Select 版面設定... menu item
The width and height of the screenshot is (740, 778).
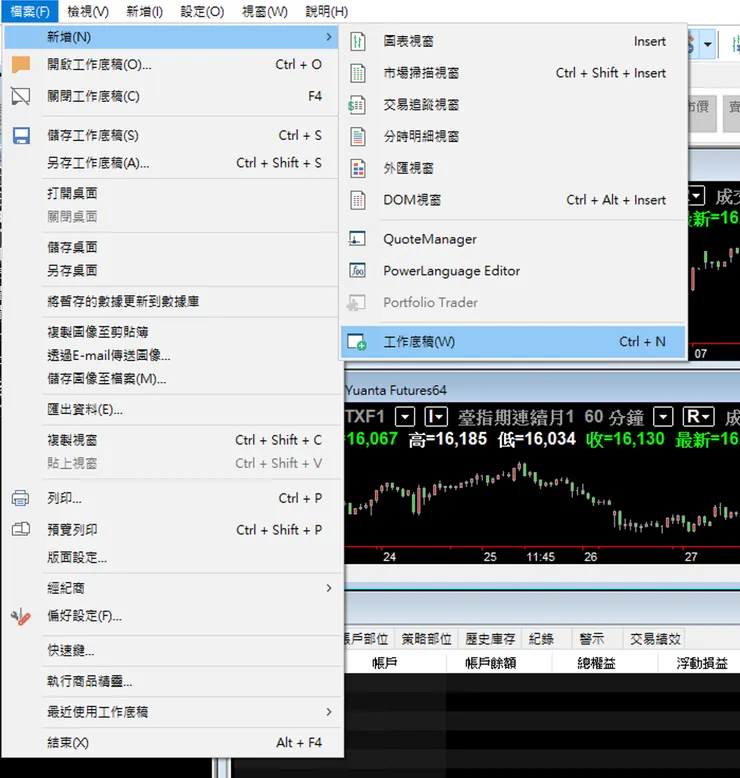(x=172, y=557)
